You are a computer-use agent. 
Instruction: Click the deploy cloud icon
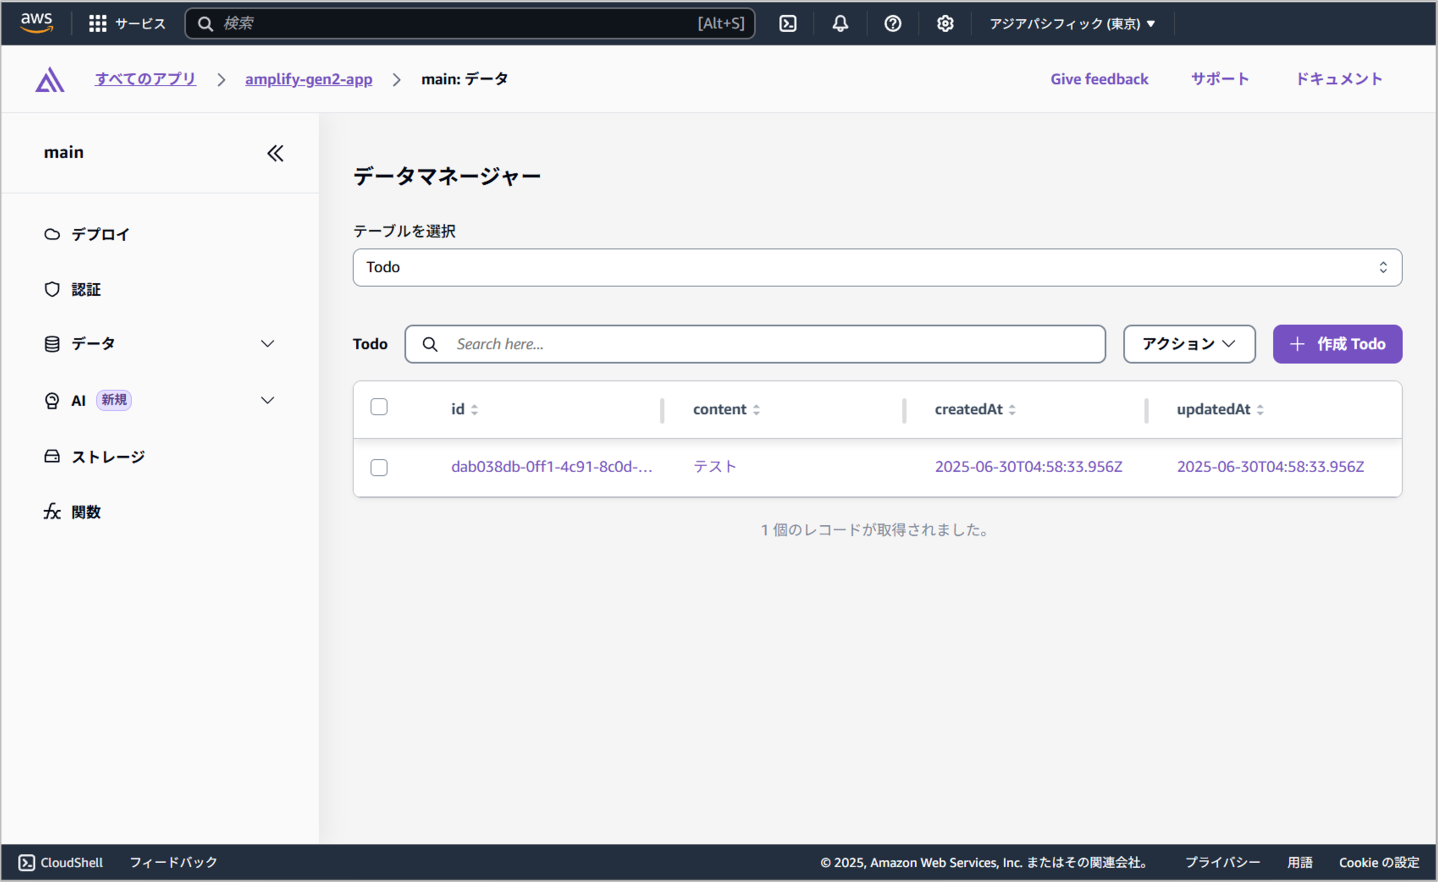tap(52, 234)
